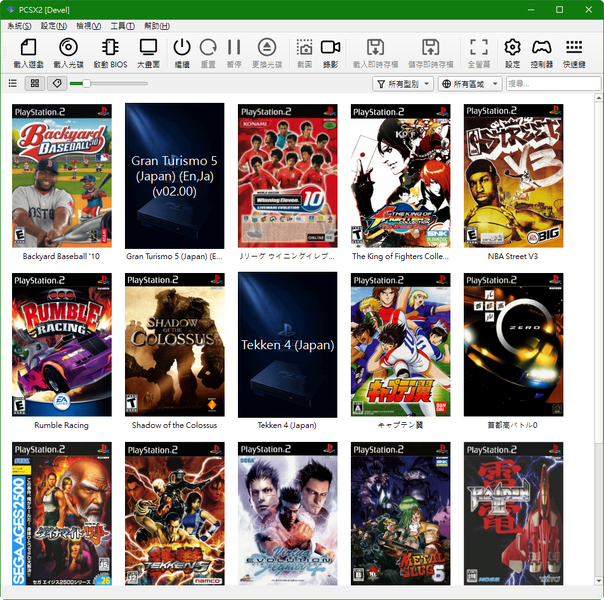Click the Change Disc (更換光碟) eject icon

click(267, 48)
